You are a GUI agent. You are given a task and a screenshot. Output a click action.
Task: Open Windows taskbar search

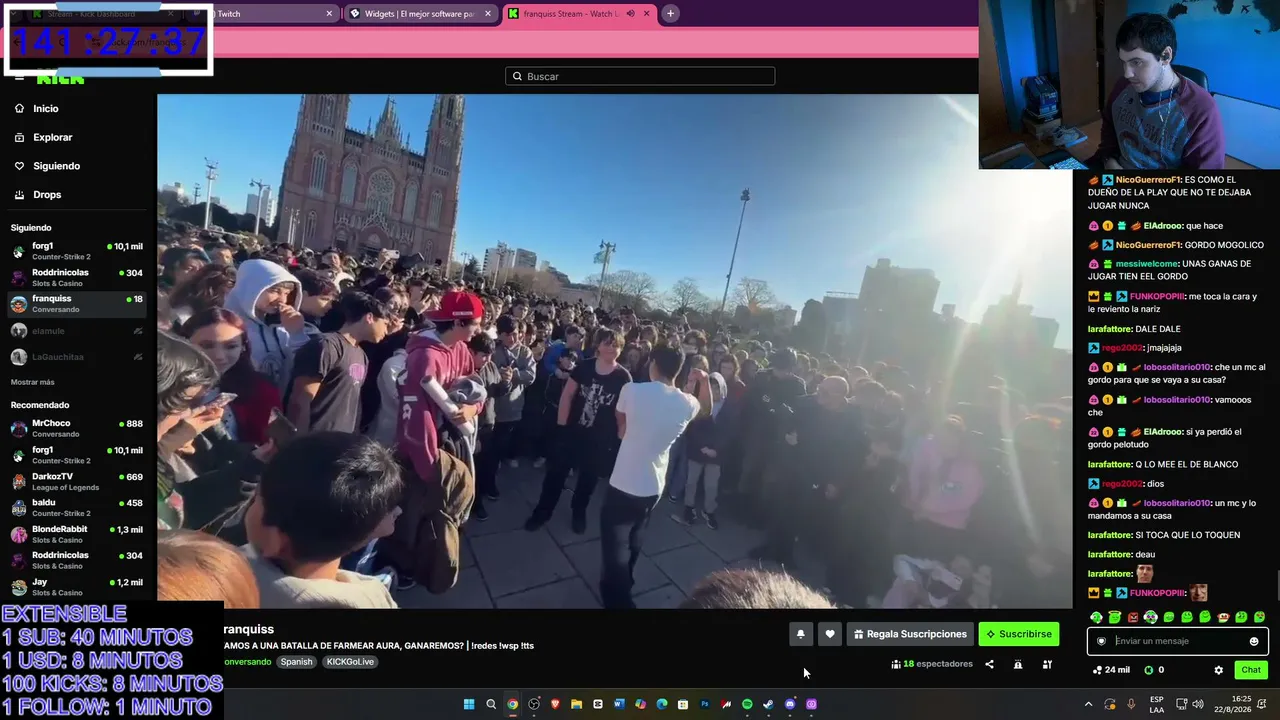(x=491, y=704)
